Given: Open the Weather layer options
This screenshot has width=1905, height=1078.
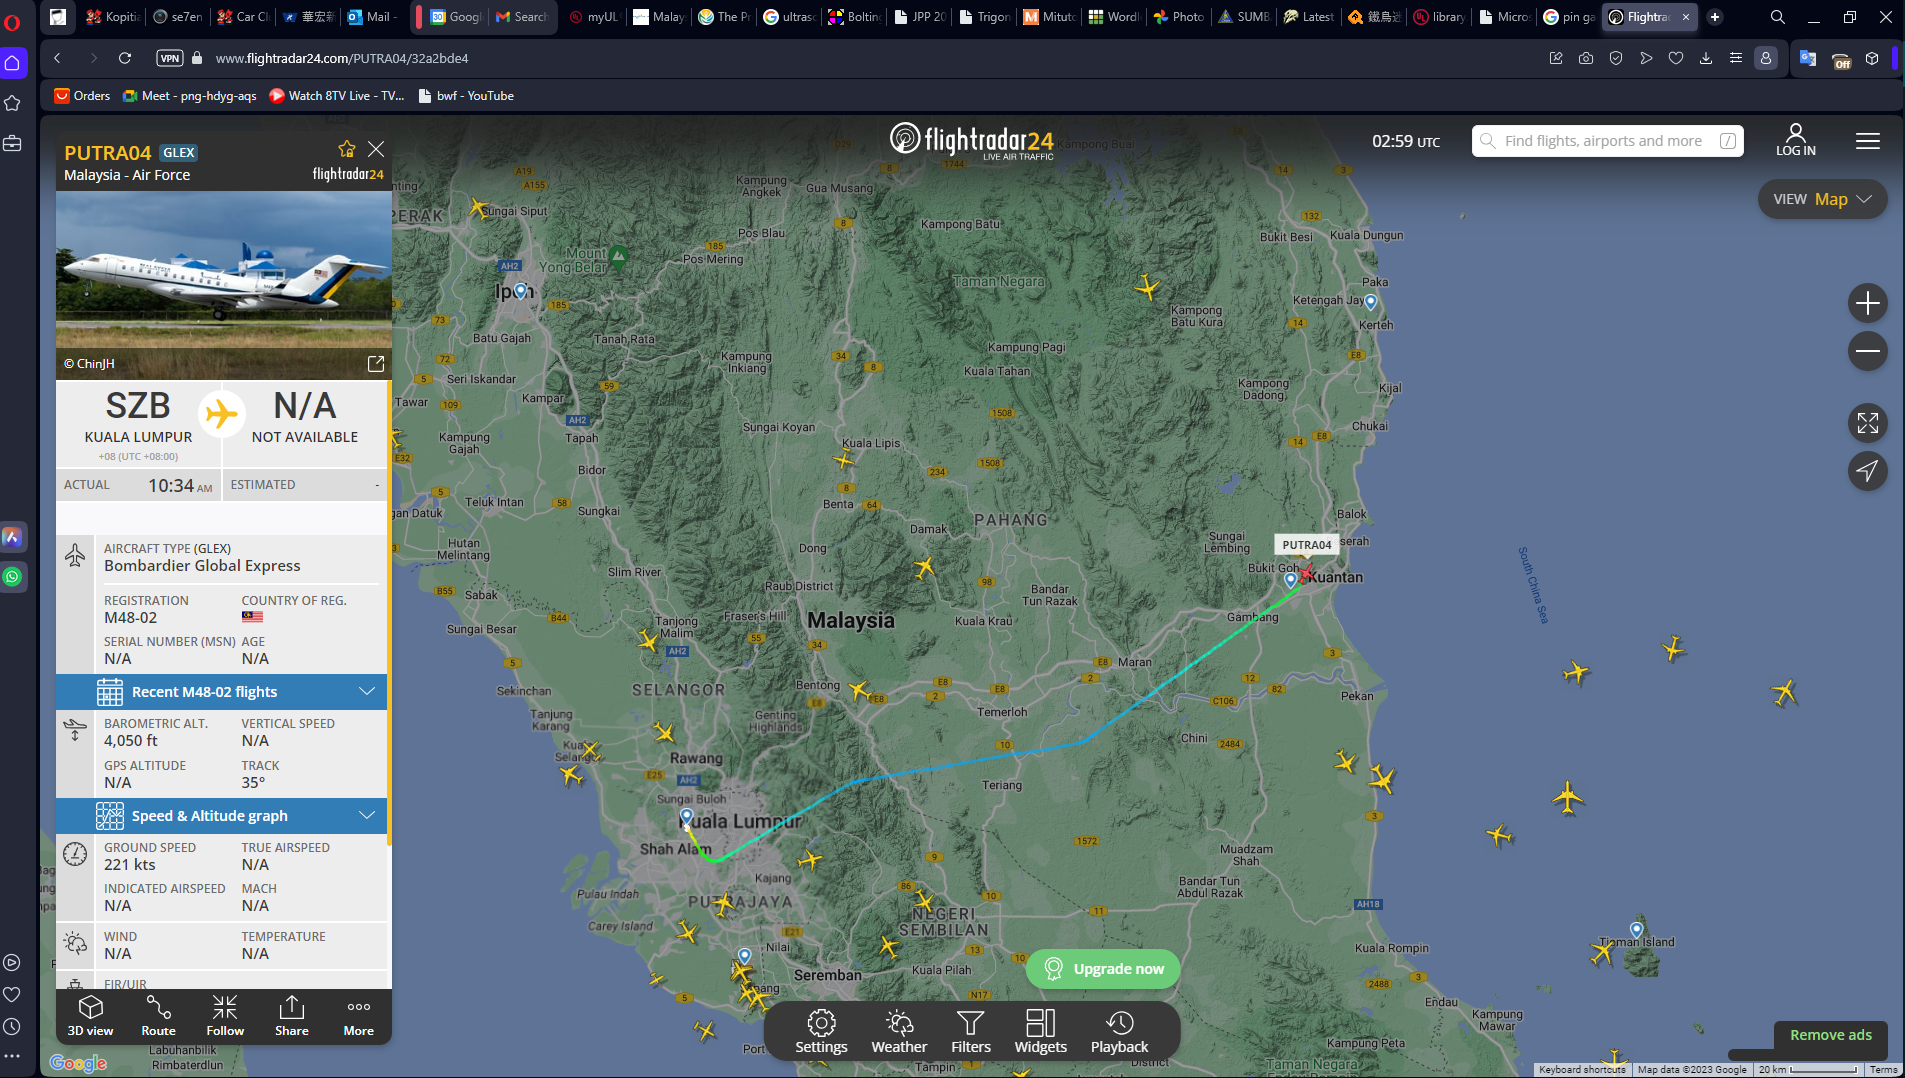Looking at the screenshot, I should tap(899, 1032).
